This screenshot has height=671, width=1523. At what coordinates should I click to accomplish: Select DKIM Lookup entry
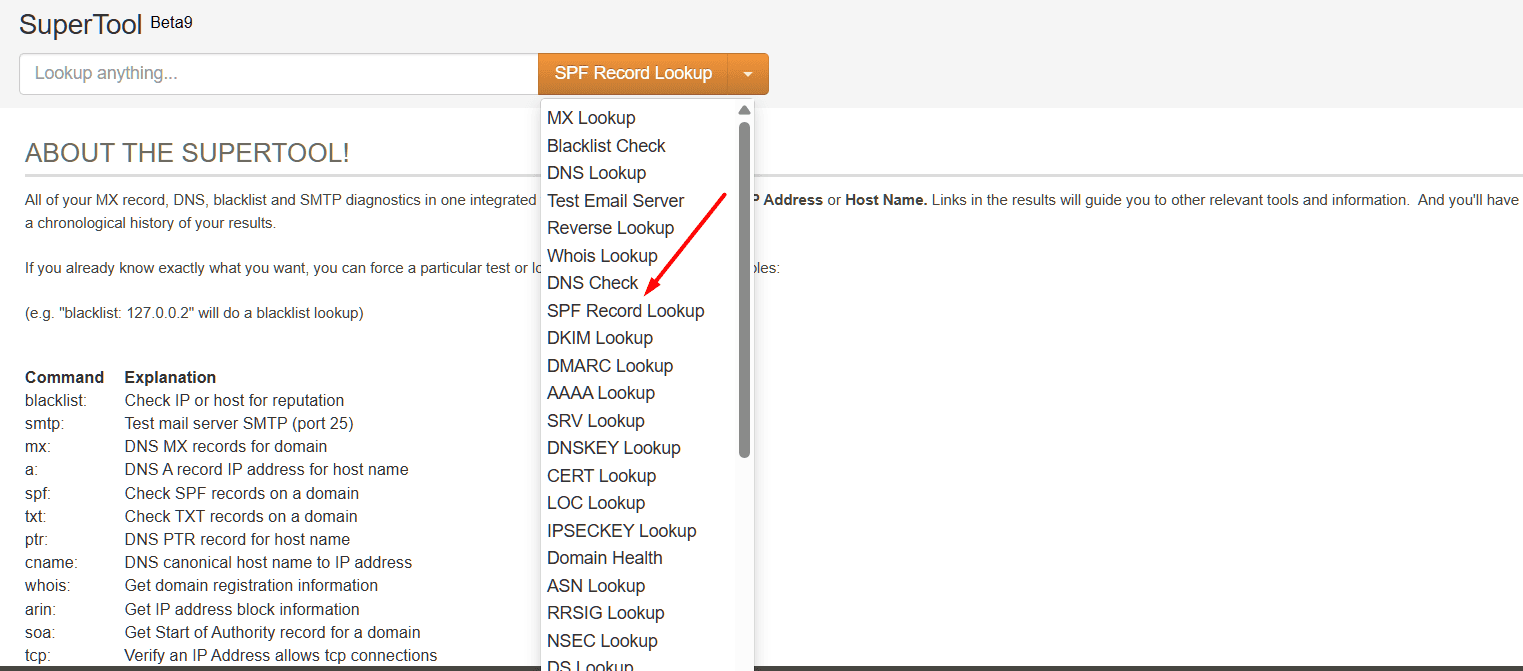coord(599,338)
